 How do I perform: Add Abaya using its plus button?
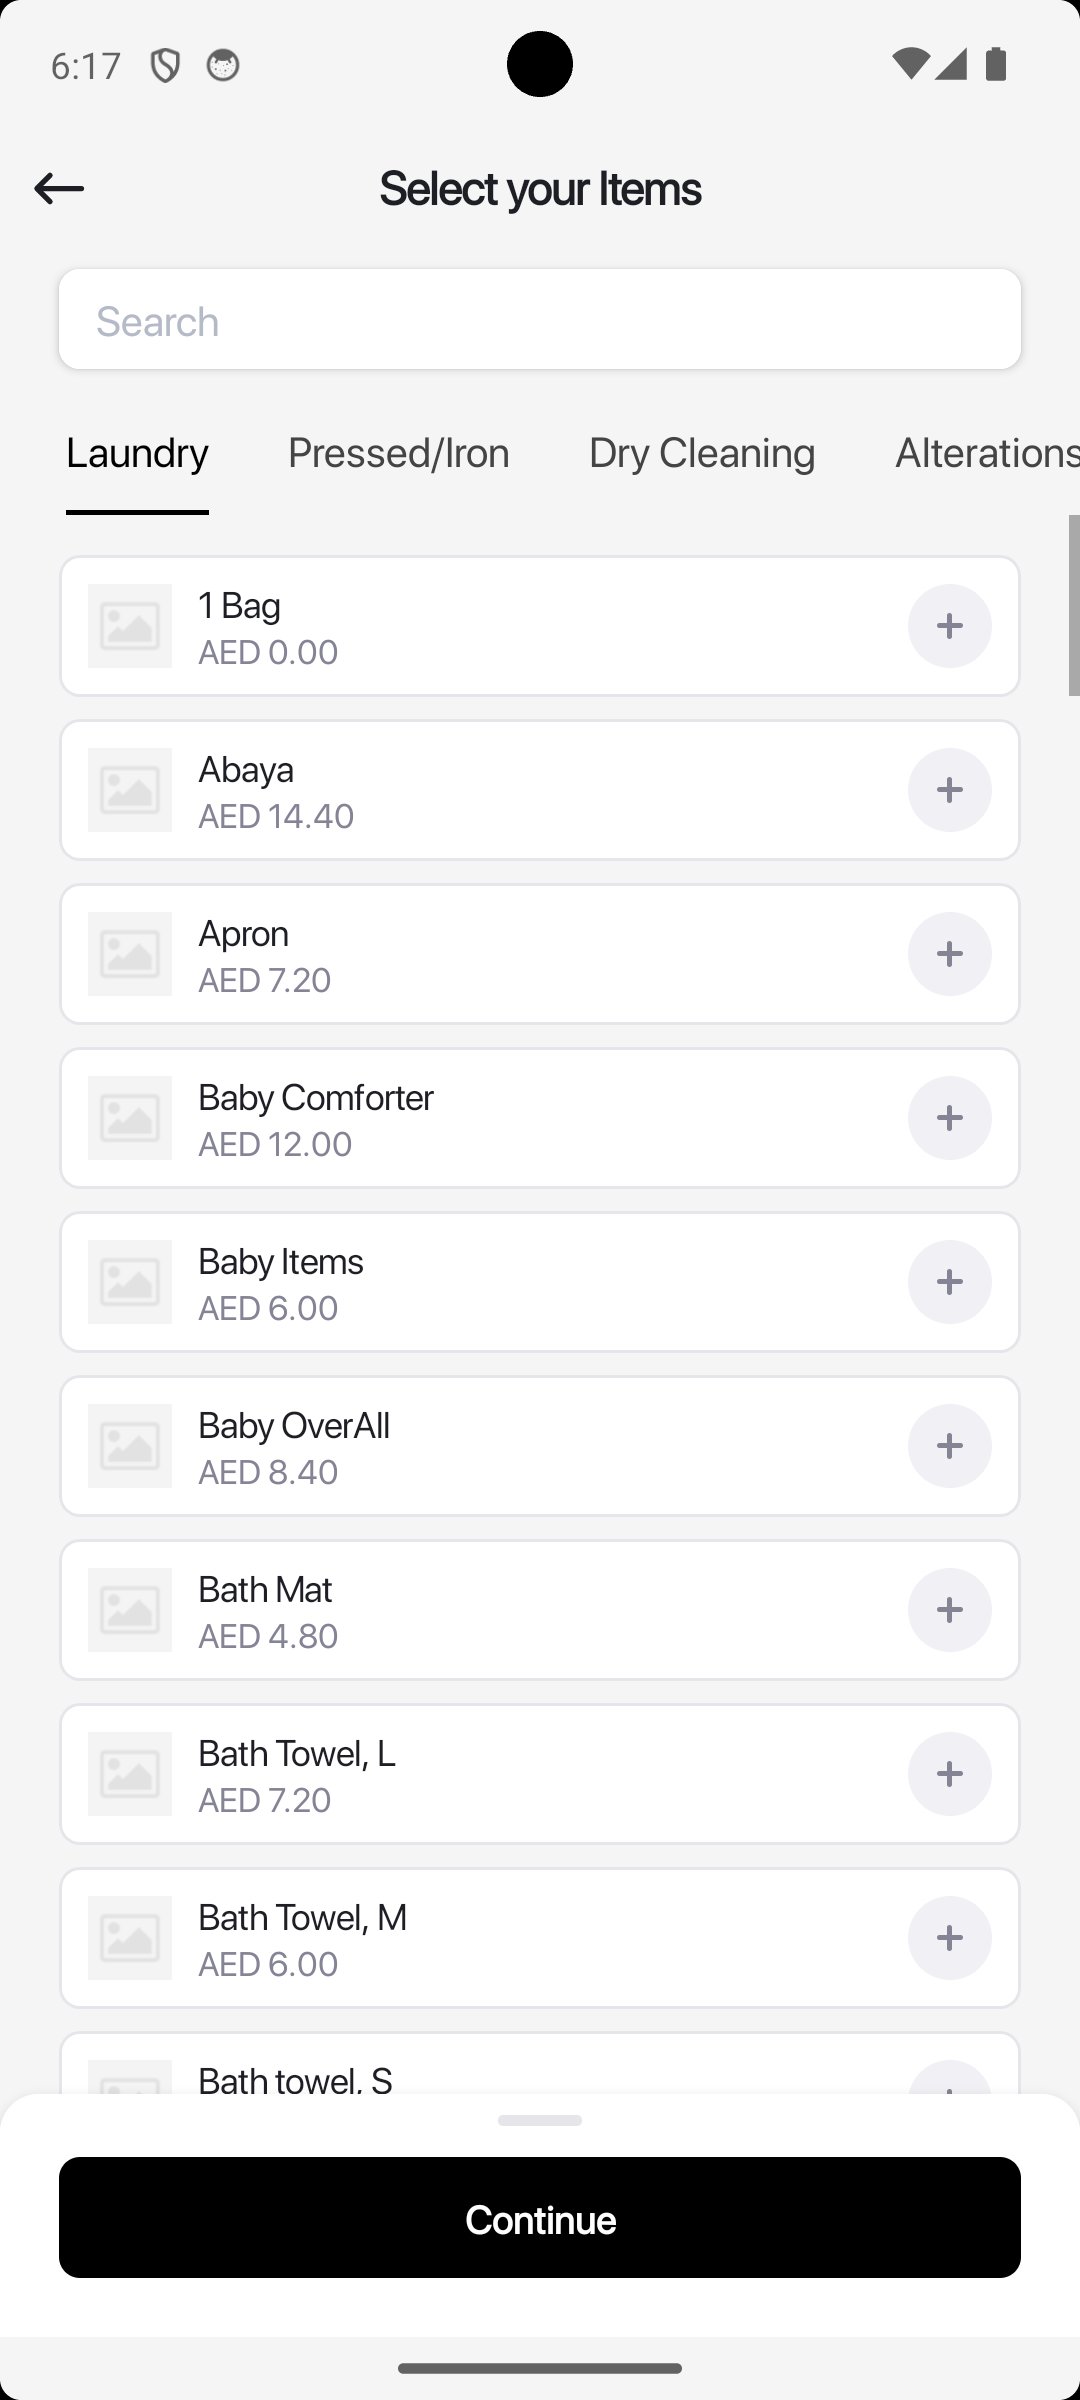(949, 790)
